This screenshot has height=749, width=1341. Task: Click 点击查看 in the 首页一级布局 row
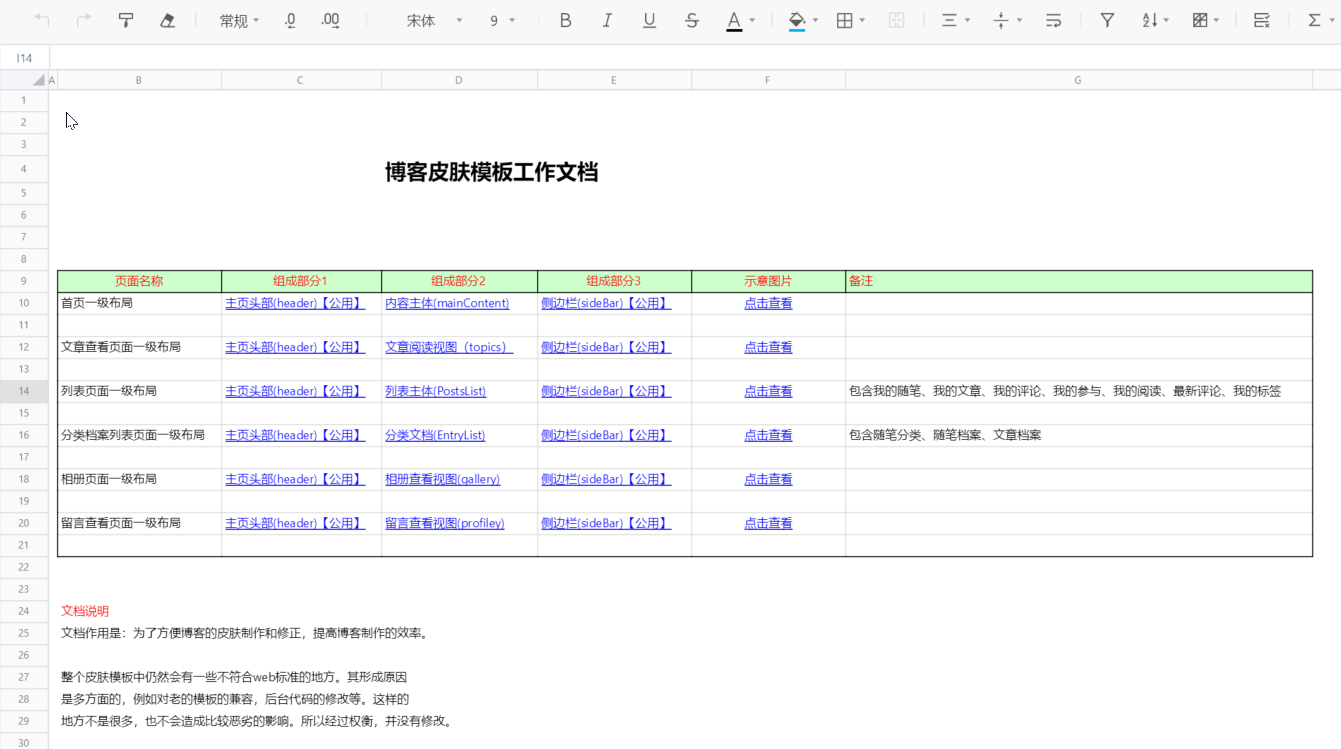click(768, 303)
